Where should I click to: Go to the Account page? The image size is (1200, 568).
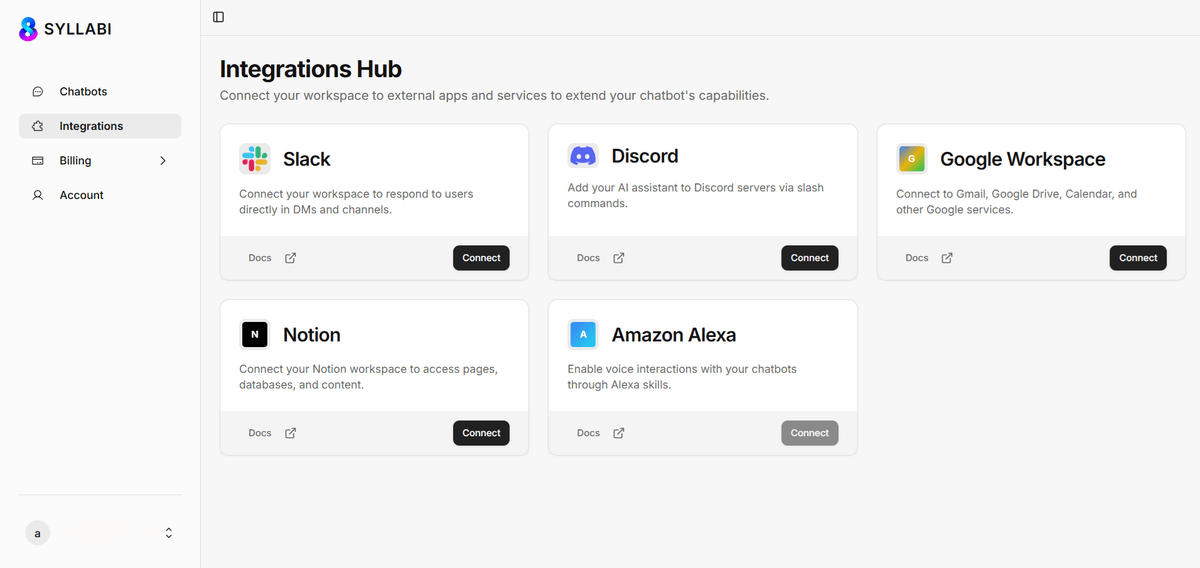81,195
